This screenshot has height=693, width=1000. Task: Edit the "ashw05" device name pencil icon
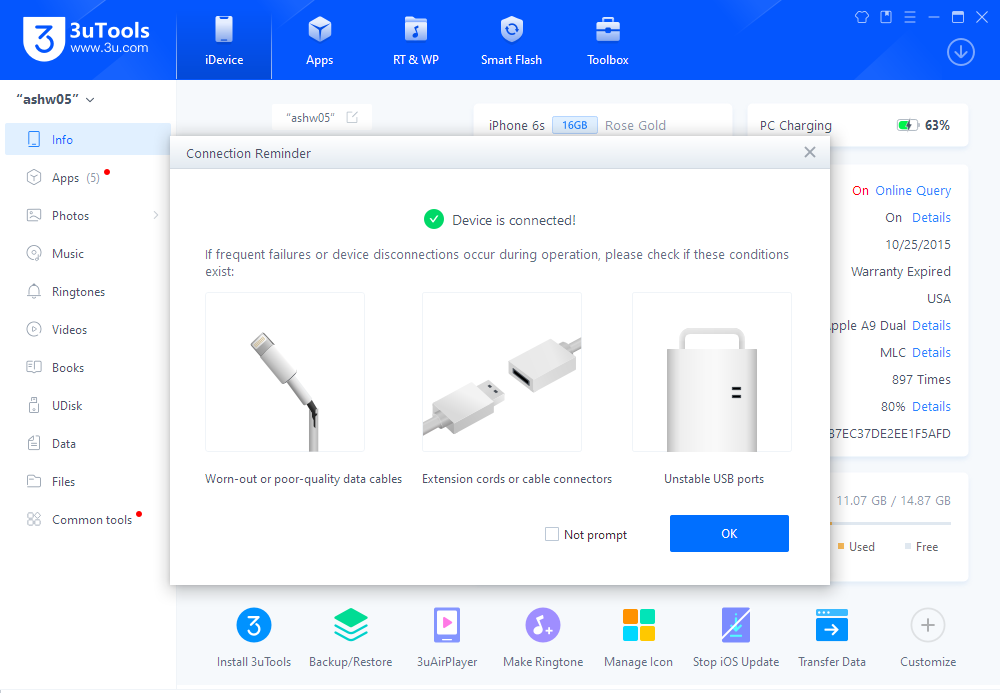point(352,117)
